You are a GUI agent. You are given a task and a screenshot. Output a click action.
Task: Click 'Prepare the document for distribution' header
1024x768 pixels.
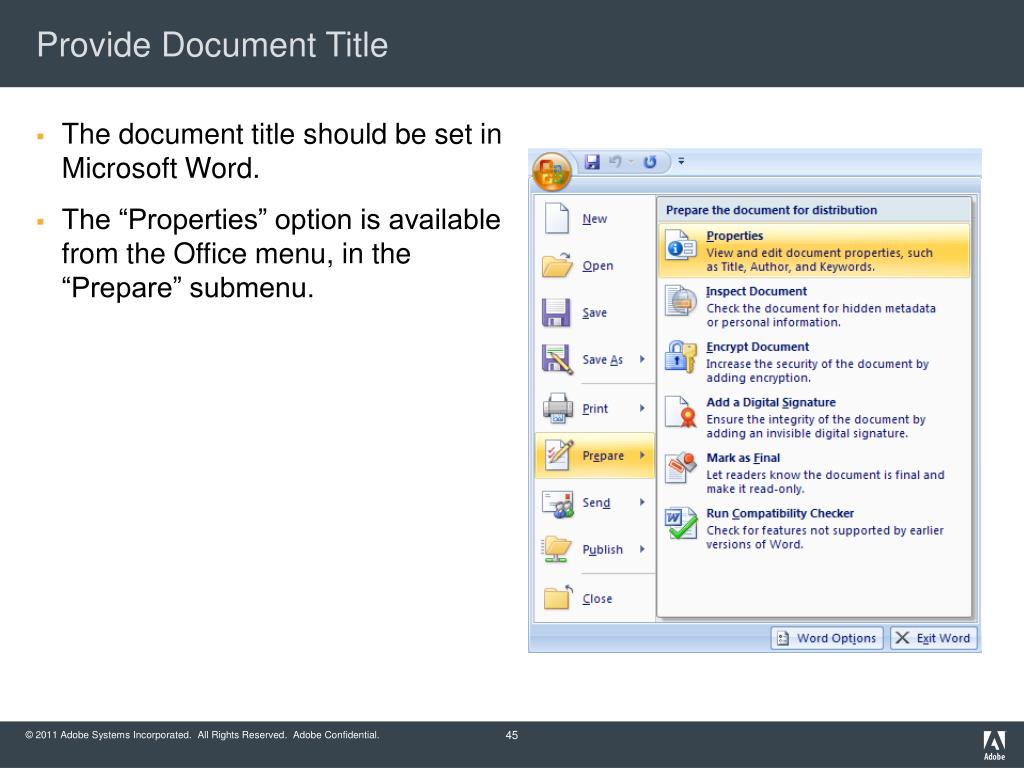click(771, 210)
